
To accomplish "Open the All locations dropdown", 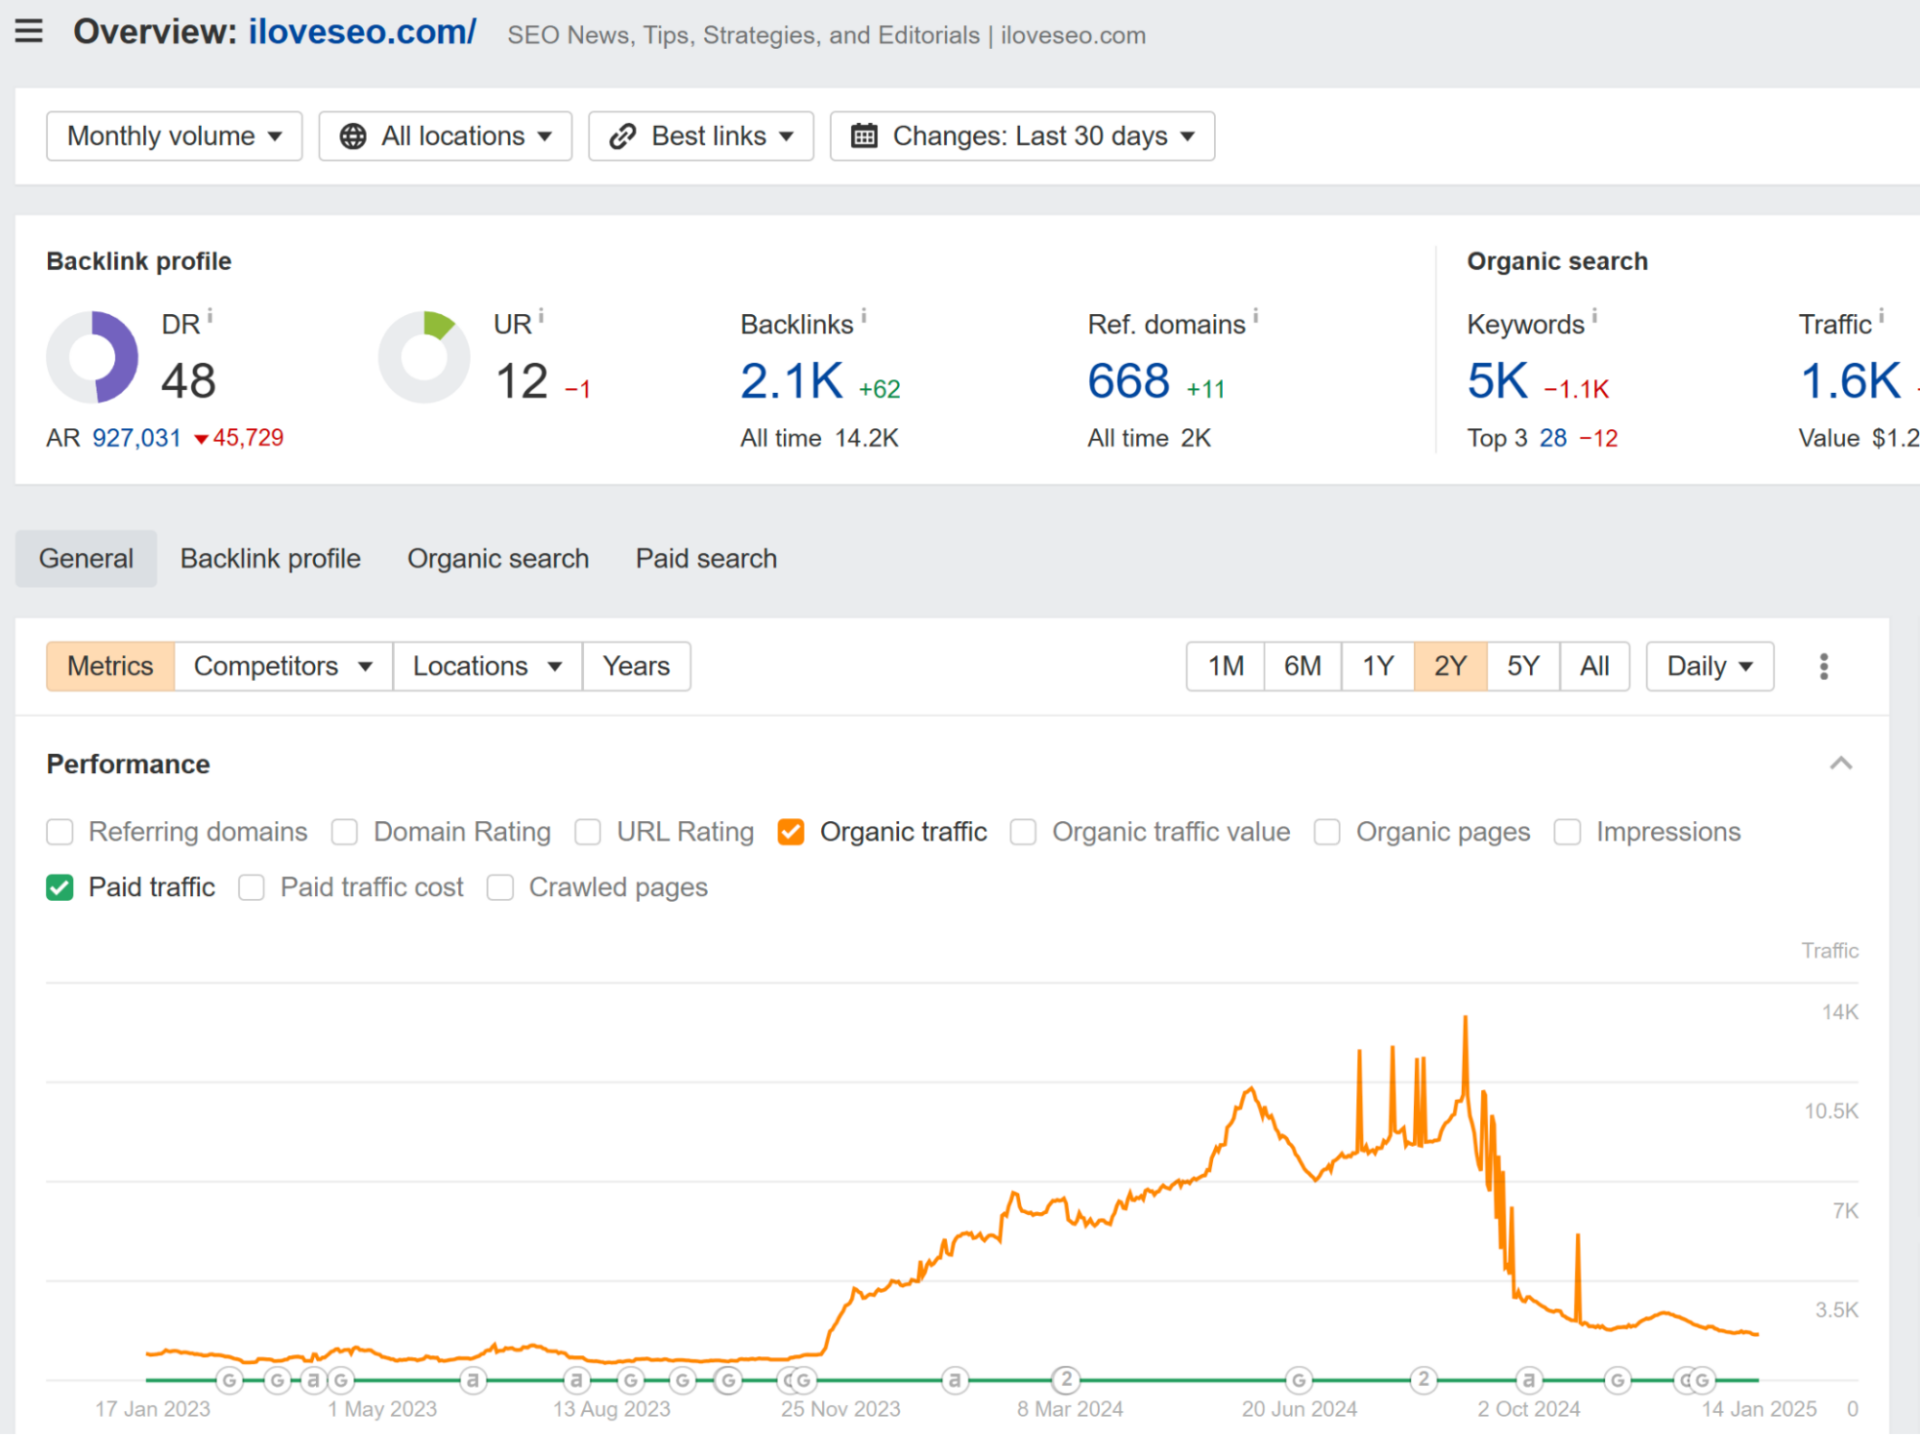I will click(x=445, y=136).
